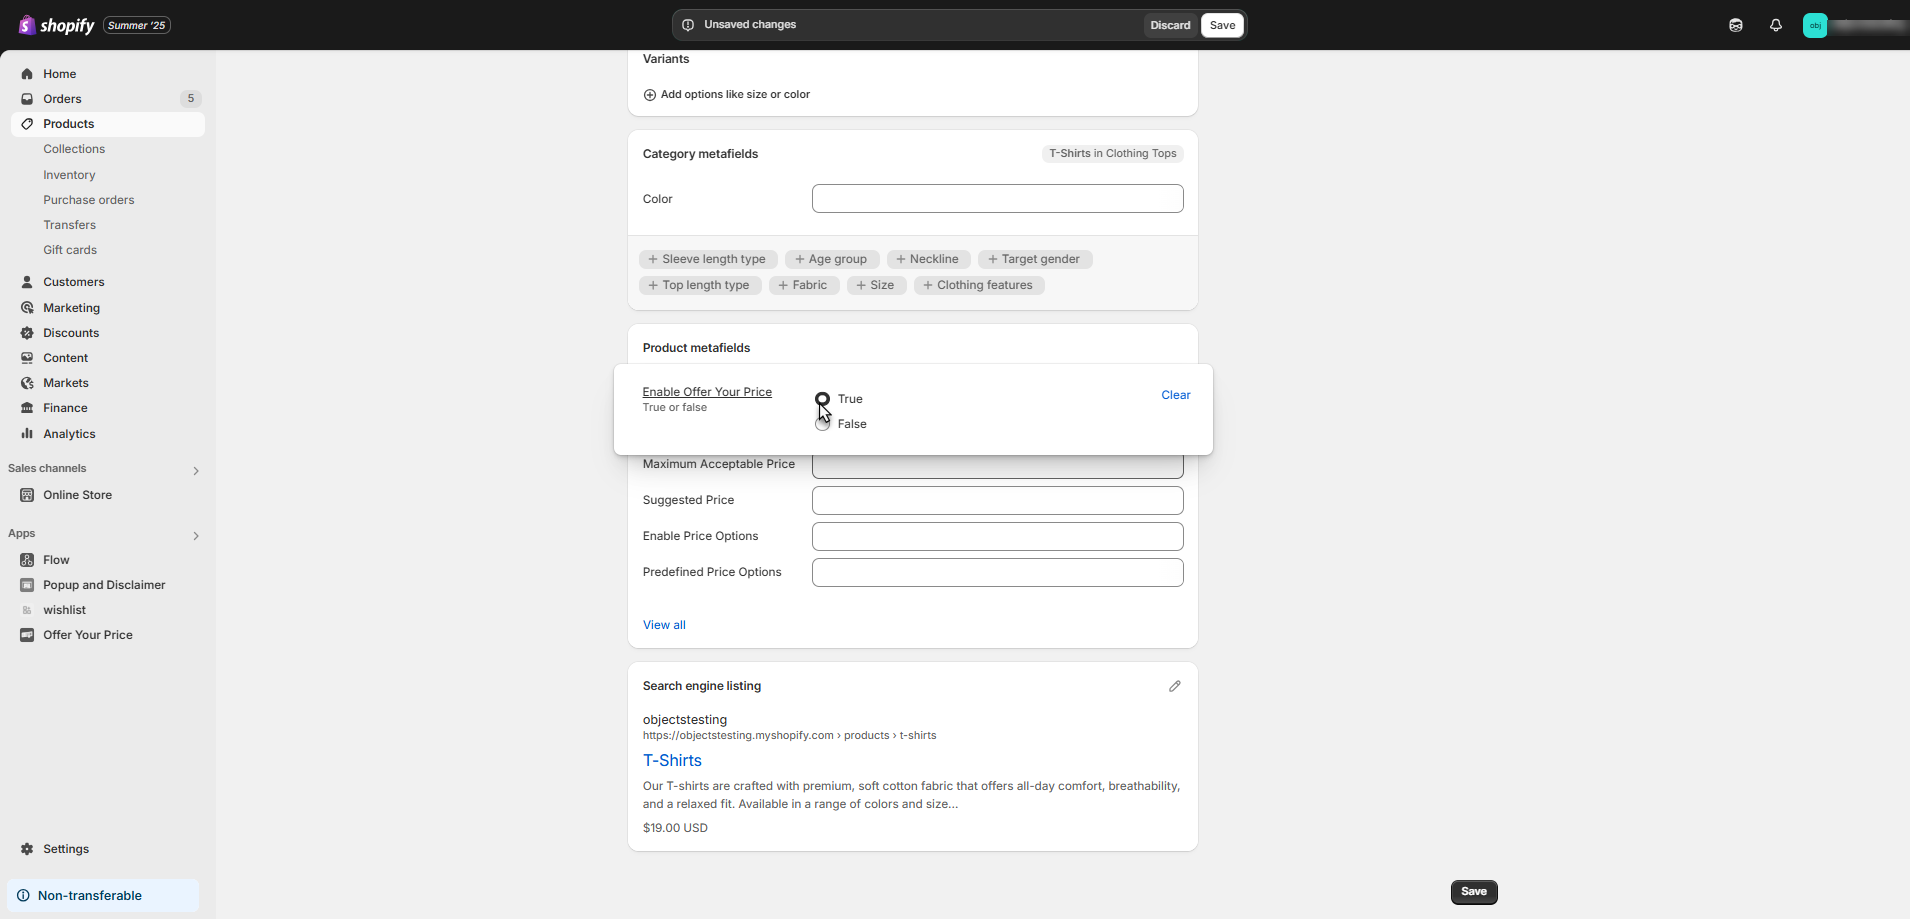
Task: Click the Summer '25 edition badge
Action: (137, 25)
